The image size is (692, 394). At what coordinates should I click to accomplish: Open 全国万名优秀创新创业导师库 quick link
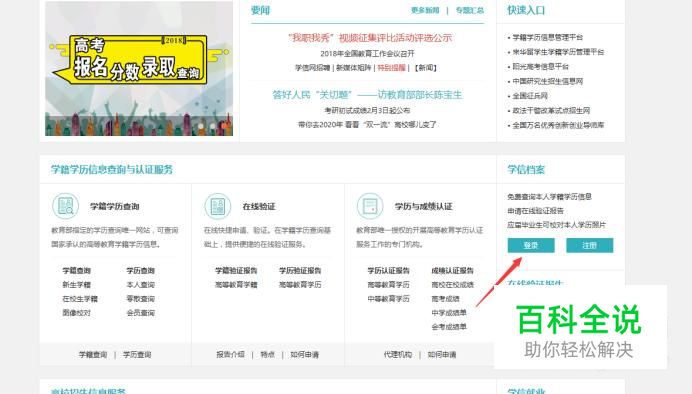(558, 125)
